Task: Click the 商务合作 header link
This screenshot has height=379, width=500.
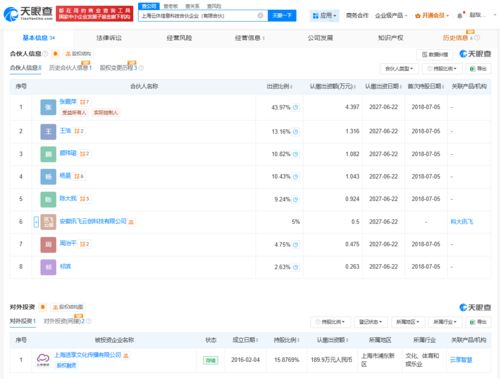Action: (357, 15)
